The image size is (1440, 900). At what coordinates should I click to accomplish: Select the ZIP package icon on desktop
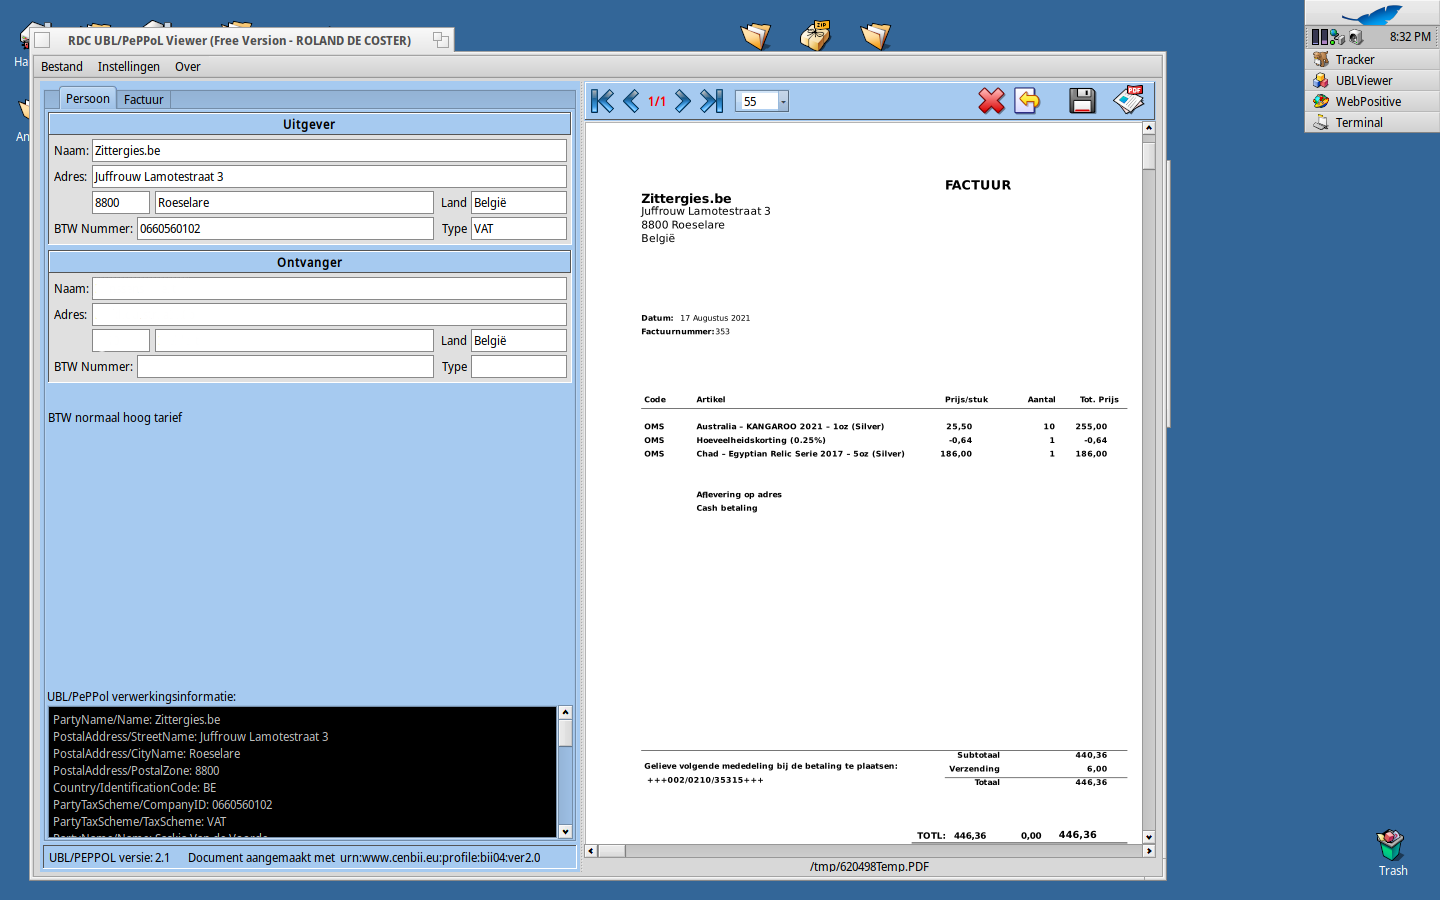pos(816,36)
